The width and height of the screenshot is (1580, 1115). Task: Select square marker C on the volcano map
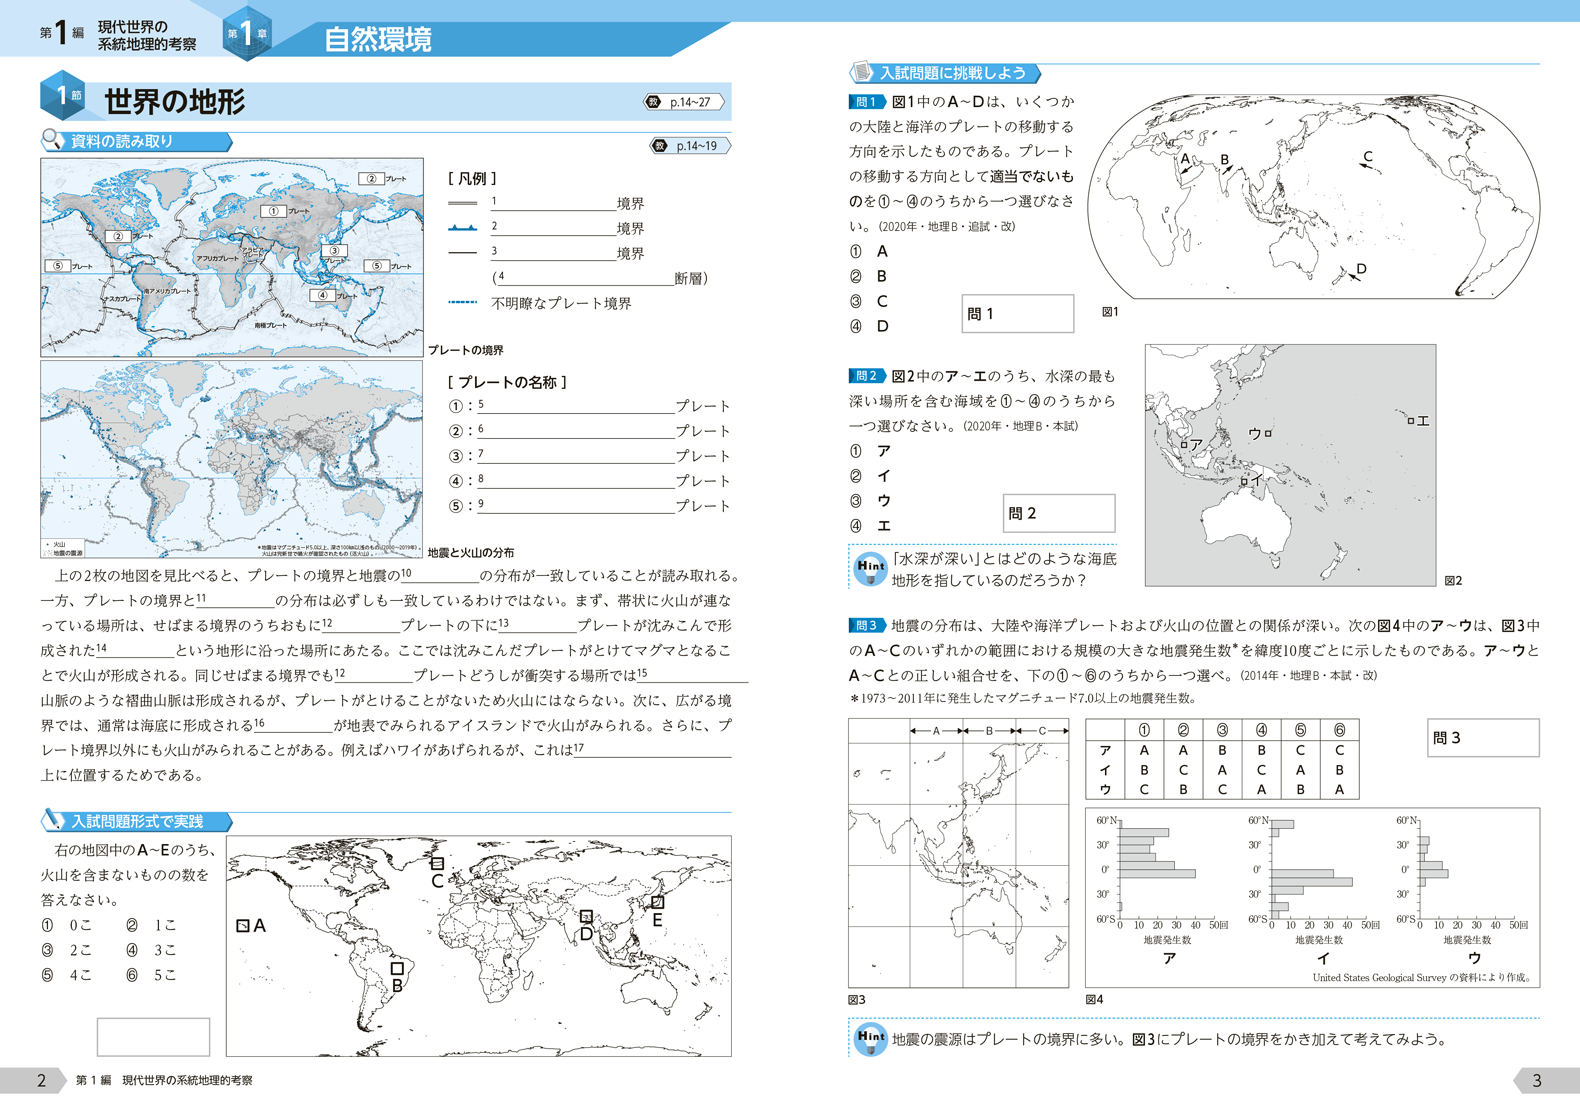click(437, 863)
